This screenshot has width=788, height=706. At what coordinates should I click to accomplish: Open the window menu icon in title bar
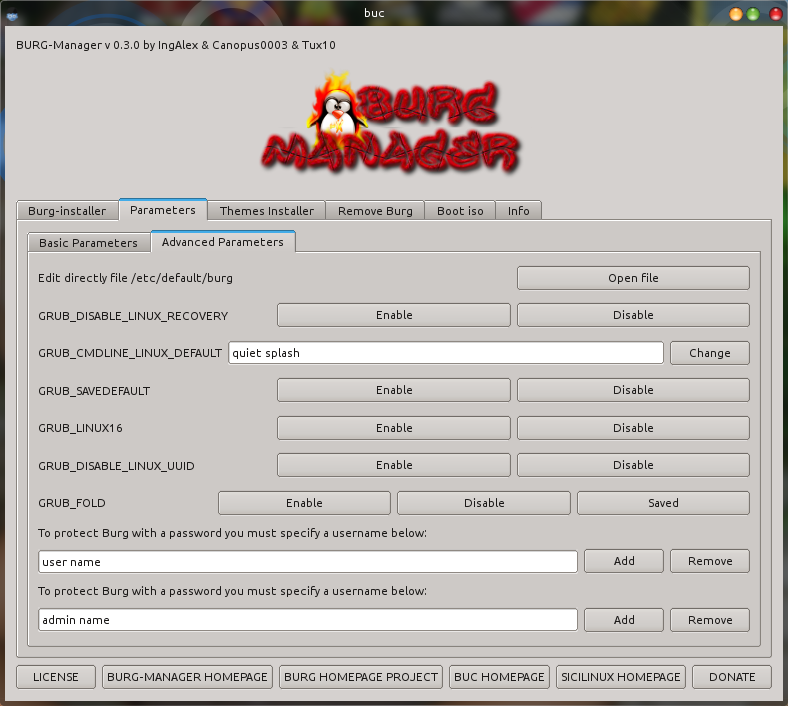click(12, 14)
